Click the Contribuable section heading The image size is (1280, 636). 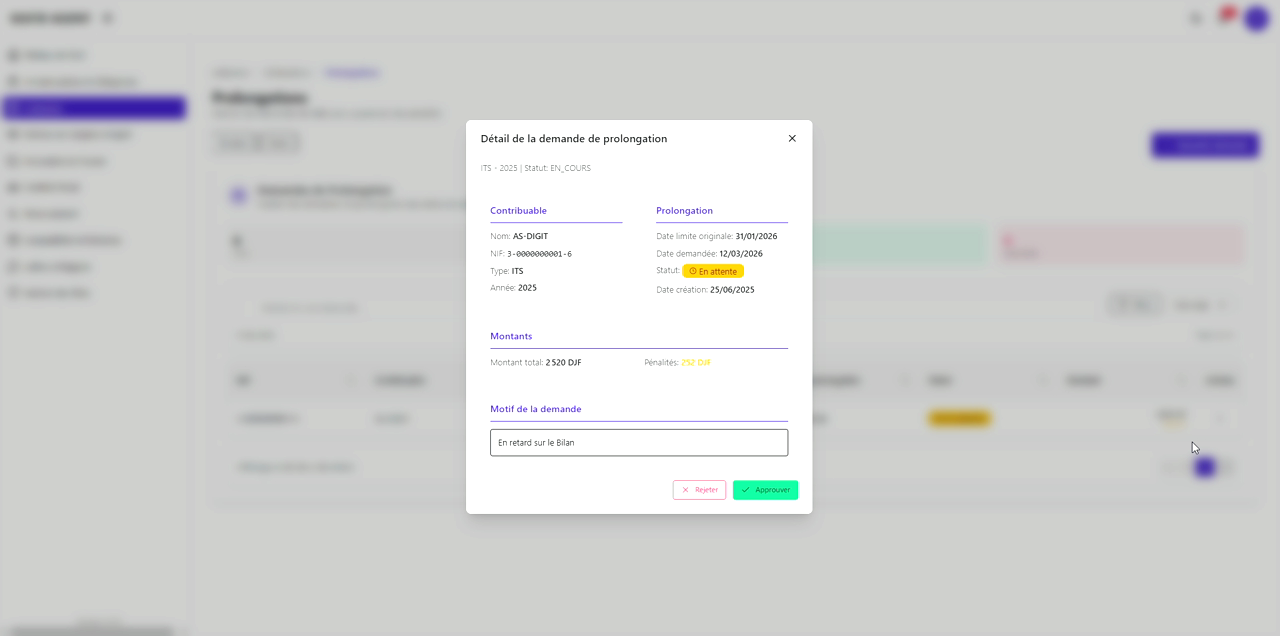pos(518,211)
